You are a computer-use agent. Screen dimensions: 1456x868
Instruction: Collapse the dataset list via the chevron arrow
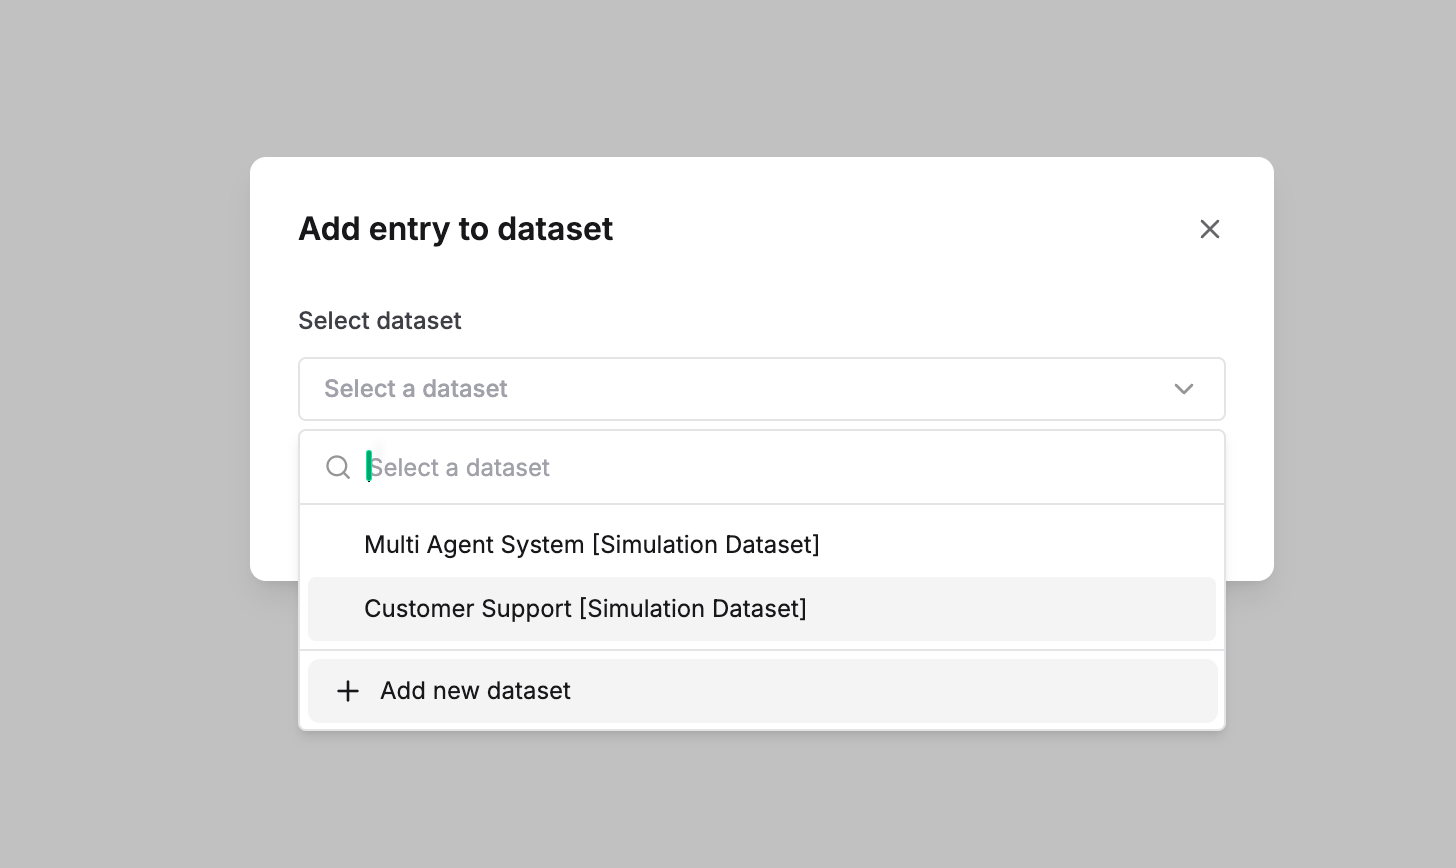coord(1184,389)
